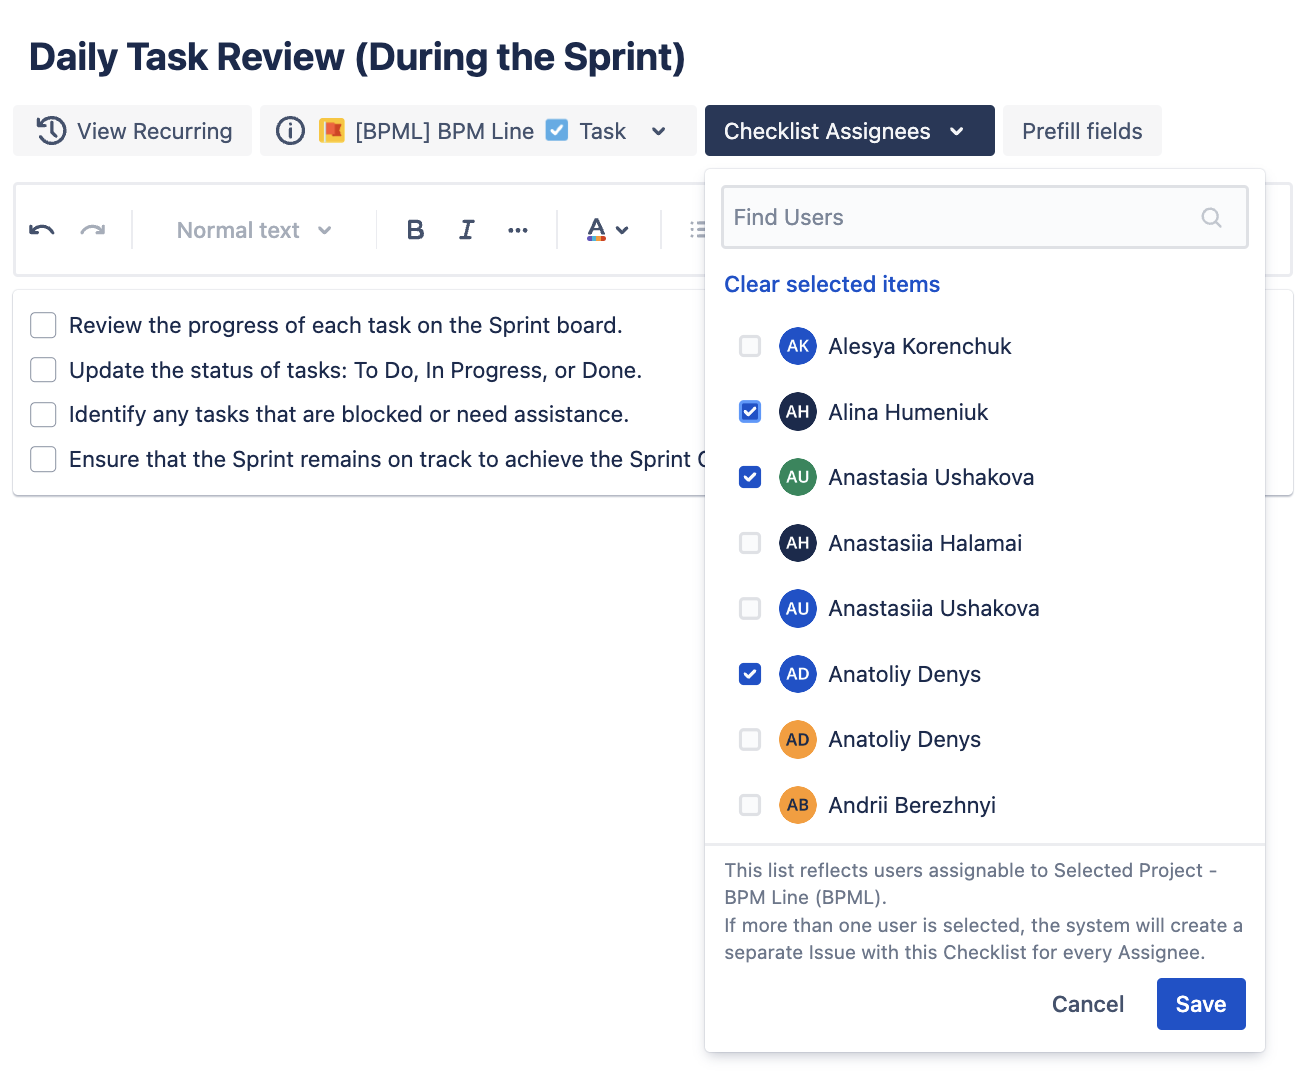The height and width of the screenshot is (1072, 1308).
Task: Expand the BPM Line Task project dropdown
Action: [658, 131]
